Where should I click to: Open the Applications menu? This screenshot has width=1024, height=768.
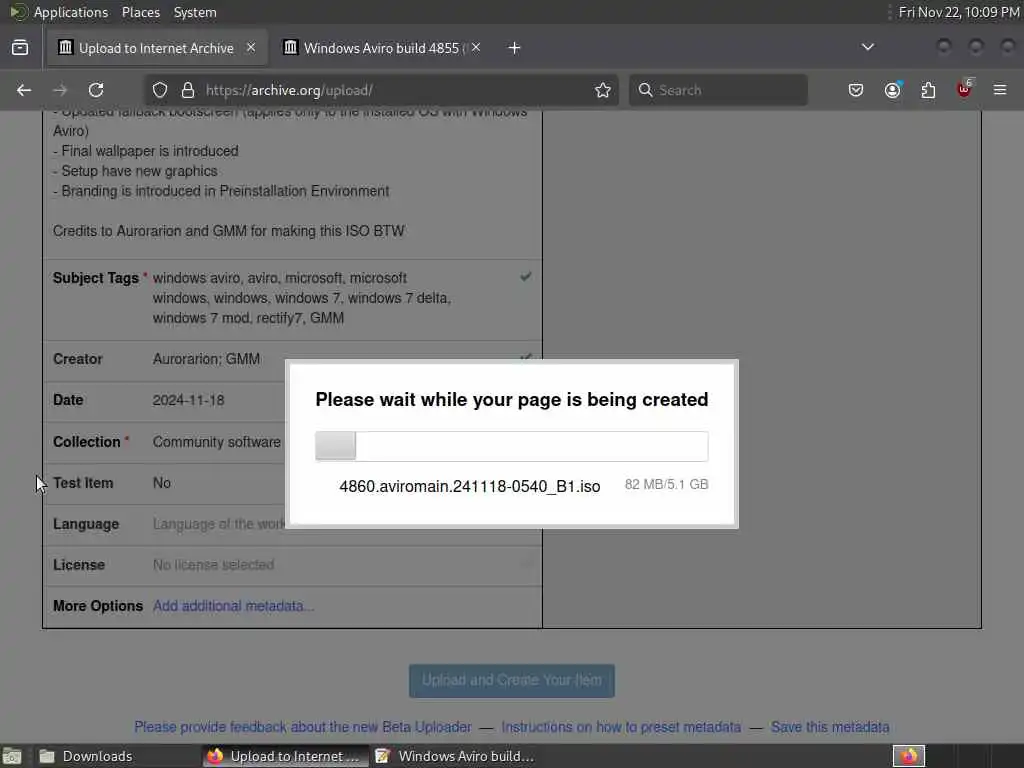[x=71, y=12]
